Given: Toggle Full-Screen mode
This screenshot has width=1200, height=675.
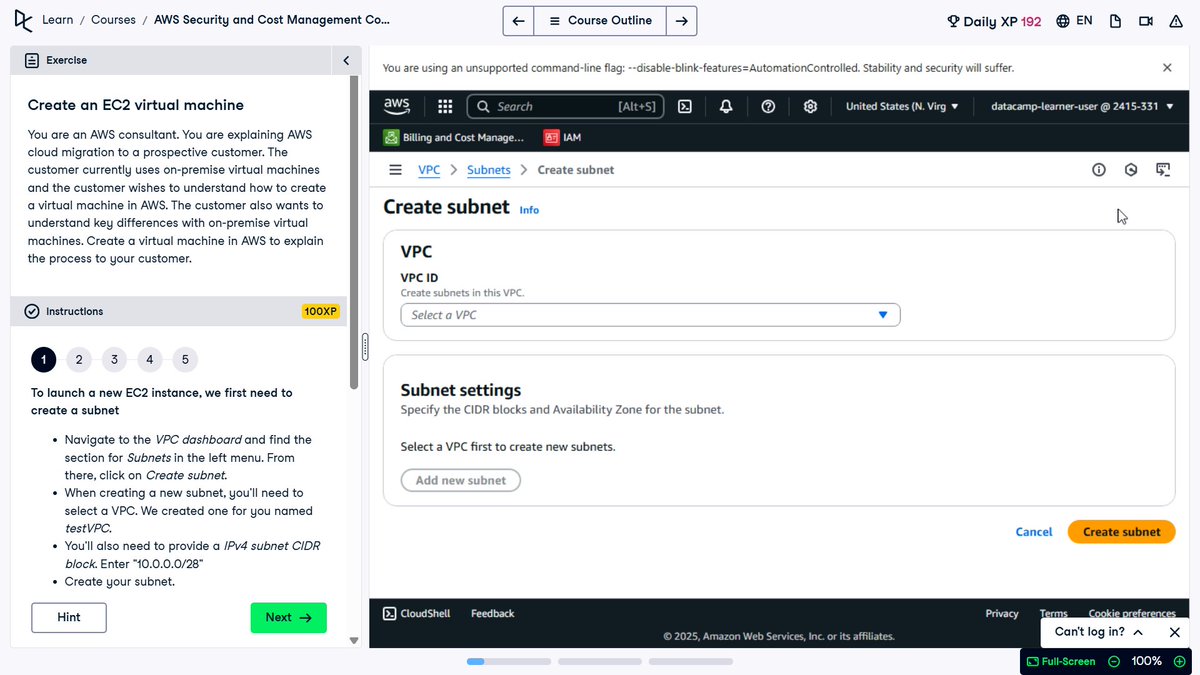Looking at the screenshot, I should click(x=1061, y=661).
